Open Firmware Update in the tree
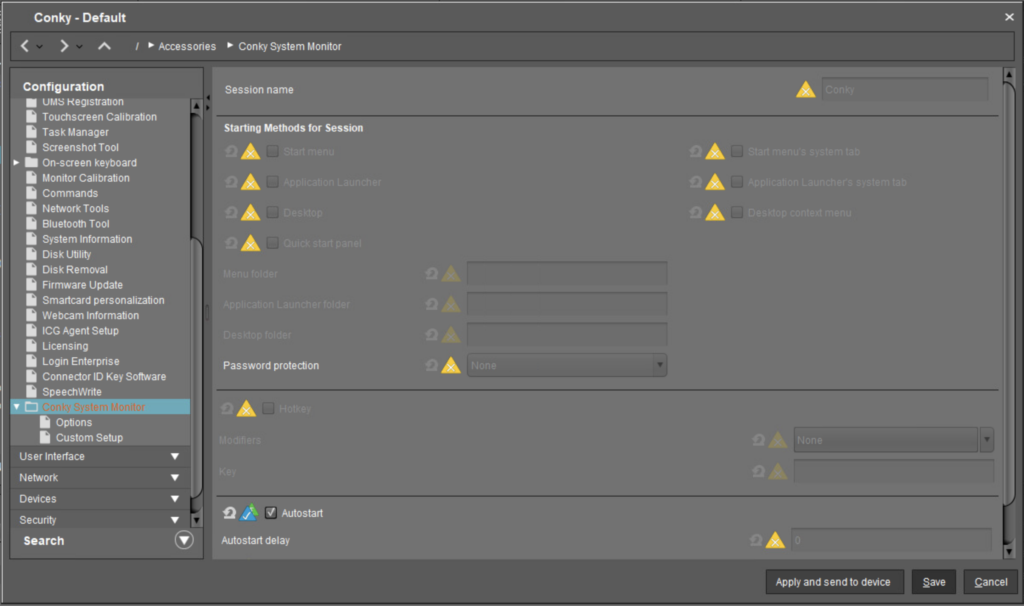This screenshot has width=1024, height=606. [x=82, y=285]
